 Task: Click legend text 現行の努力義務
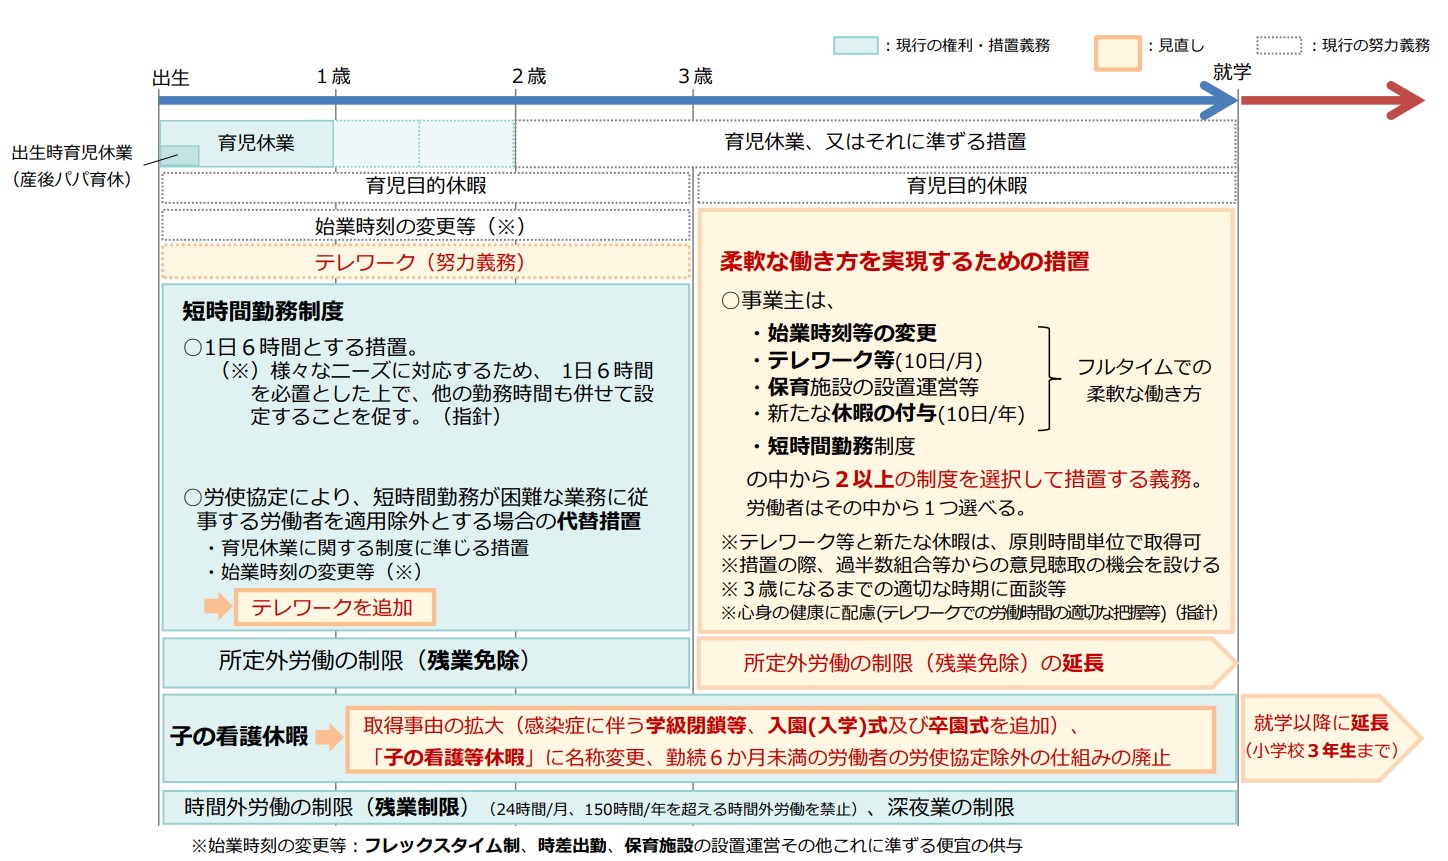[x=1376, y=46]
